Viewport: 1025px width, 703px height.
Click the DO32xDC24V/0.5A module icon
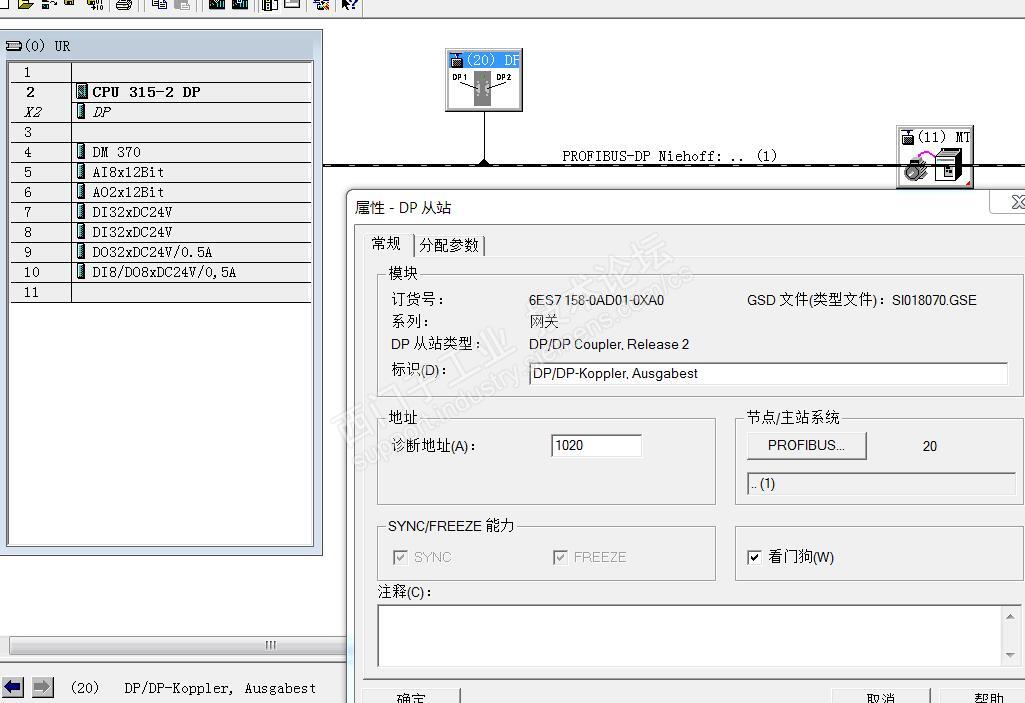tap(81, 252)
